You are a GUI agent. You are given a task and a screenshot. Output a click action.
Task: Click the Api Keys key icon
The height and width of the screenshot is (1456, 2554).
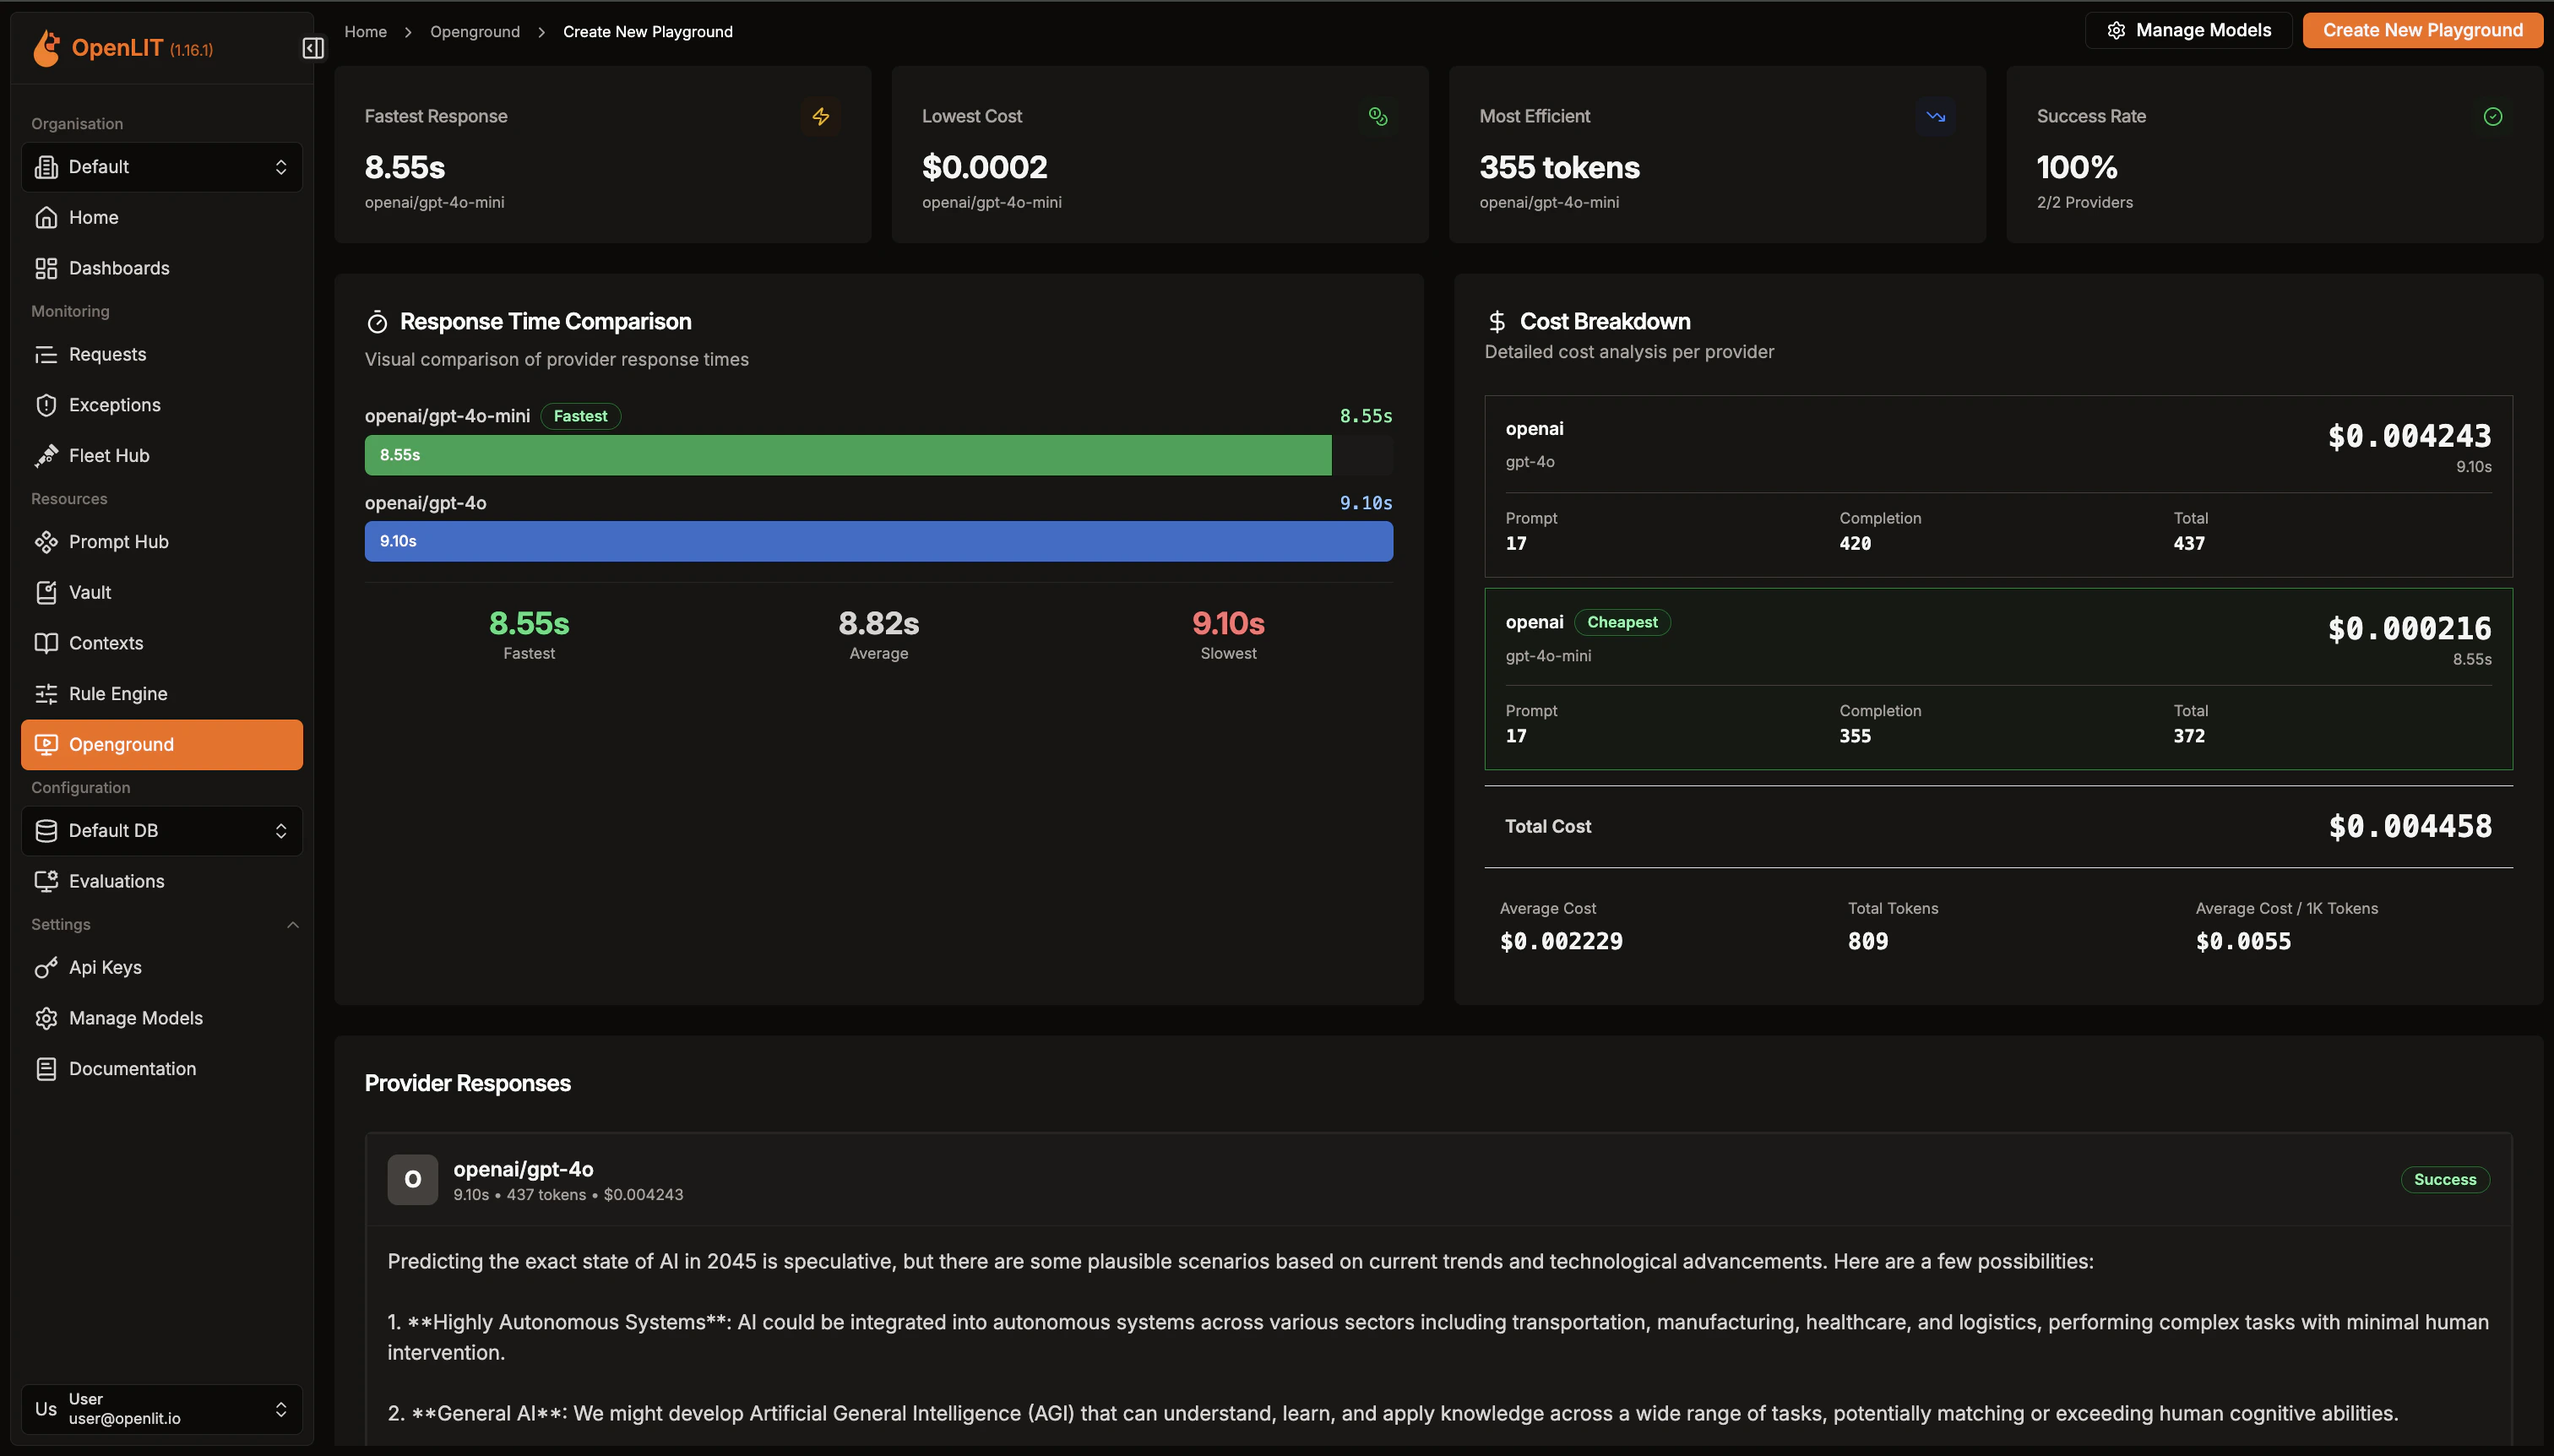[46, 968]
